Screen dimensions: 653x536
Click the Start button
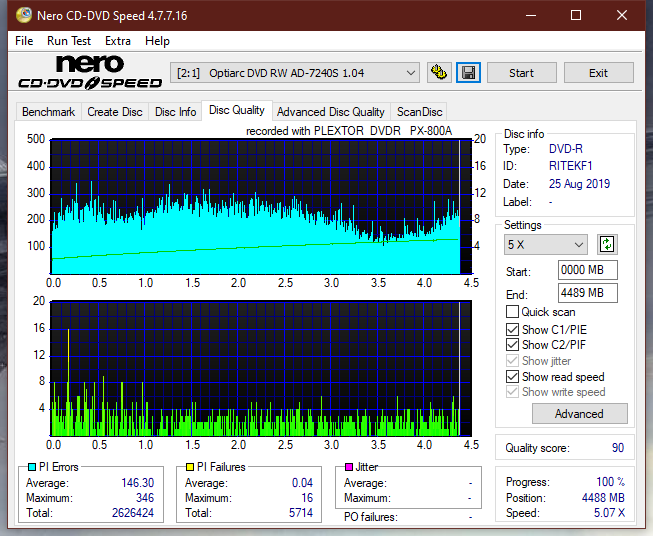point(521,73)
